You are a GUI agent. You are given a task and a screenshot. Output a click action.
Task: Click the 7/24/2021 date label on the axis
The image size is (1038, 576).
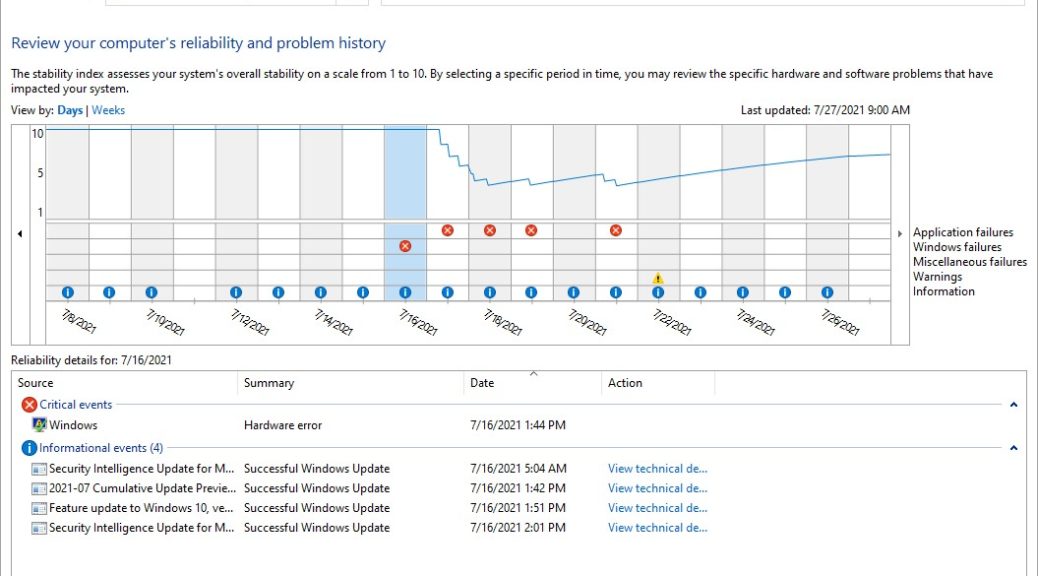755,322
